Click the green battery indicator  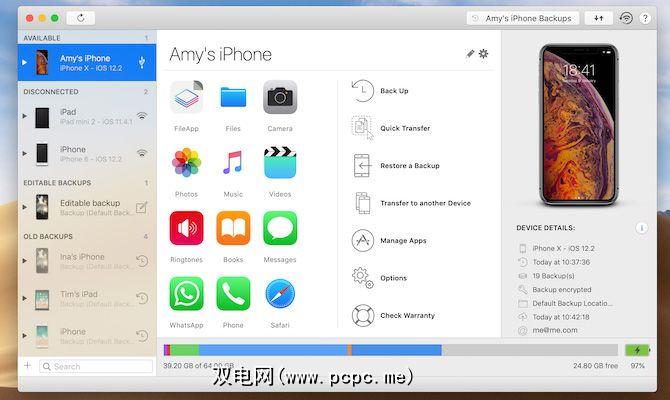coord(637,350)
